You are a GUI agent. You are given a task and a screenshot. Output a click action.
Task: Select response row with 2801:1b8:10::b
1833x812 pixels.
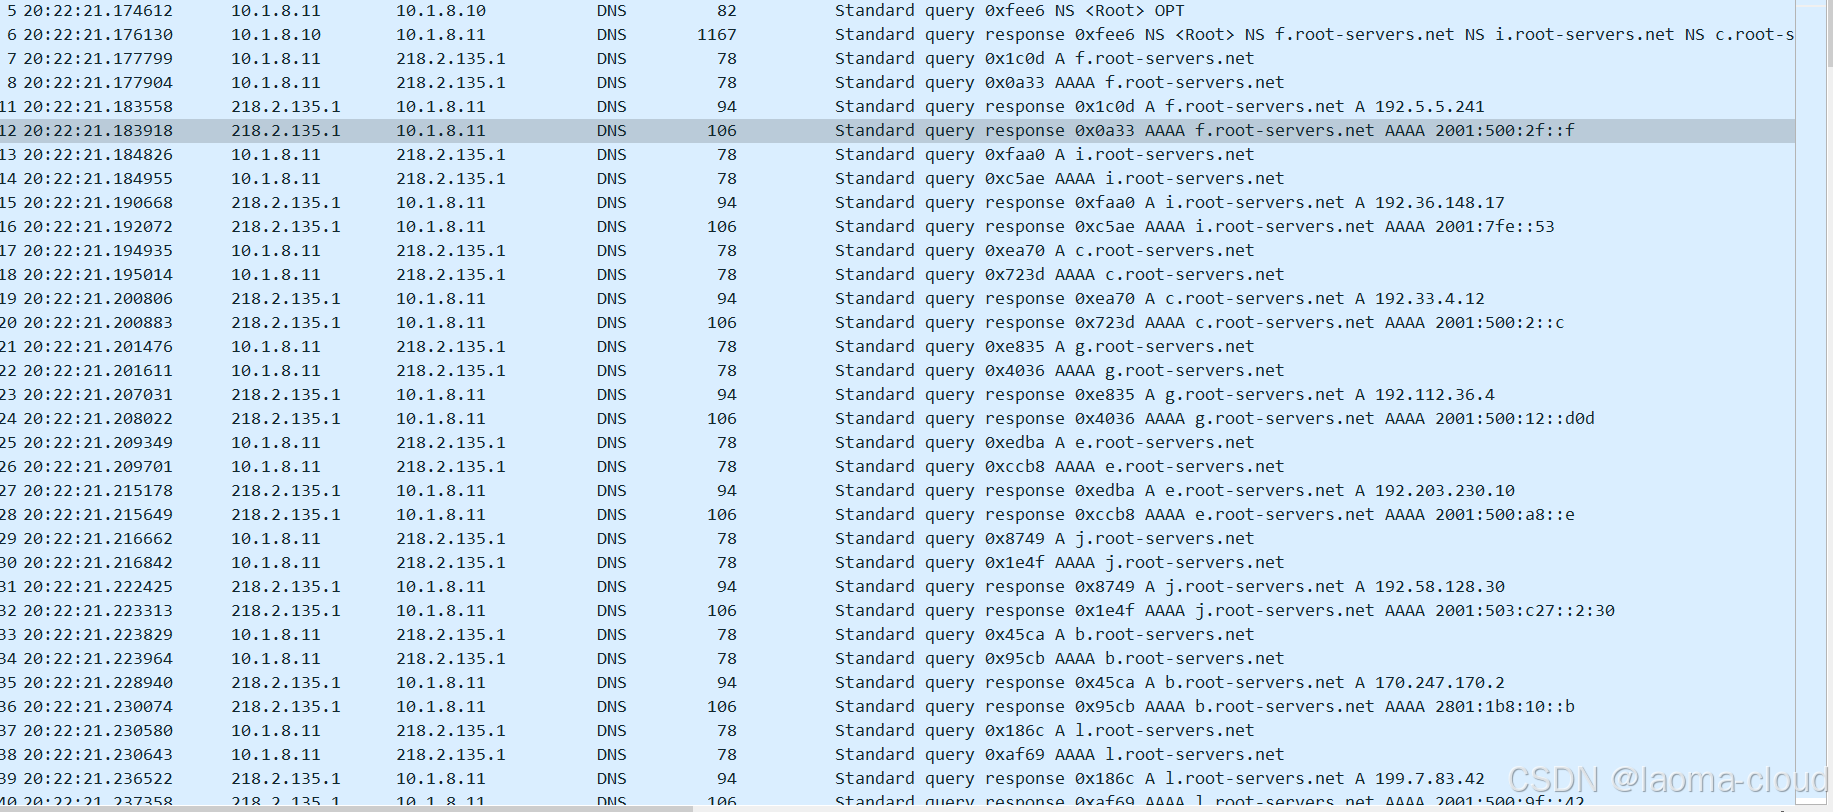tap(897, 706)
